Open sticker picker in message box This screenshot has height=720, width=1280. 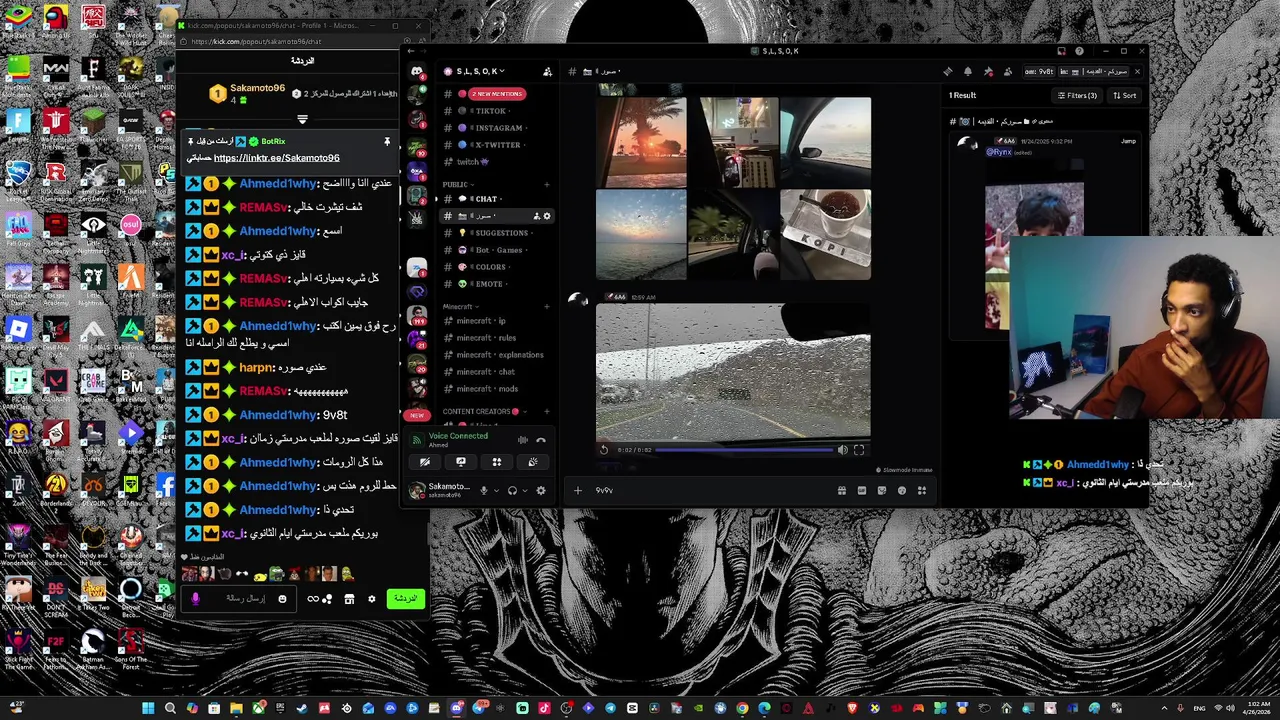(882, 490)
